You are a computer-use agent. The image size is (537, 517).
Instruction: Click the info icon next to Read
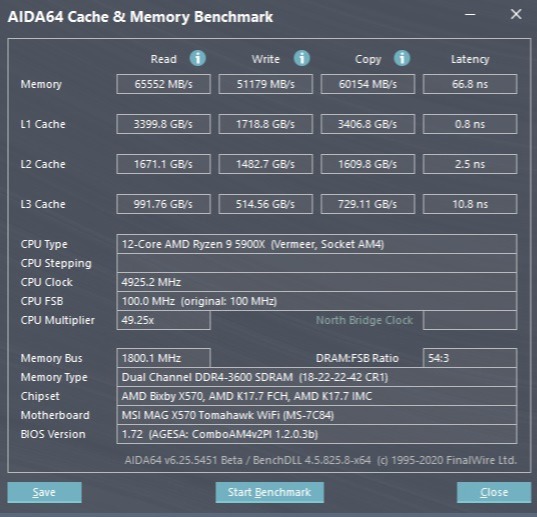pos(198,58)
